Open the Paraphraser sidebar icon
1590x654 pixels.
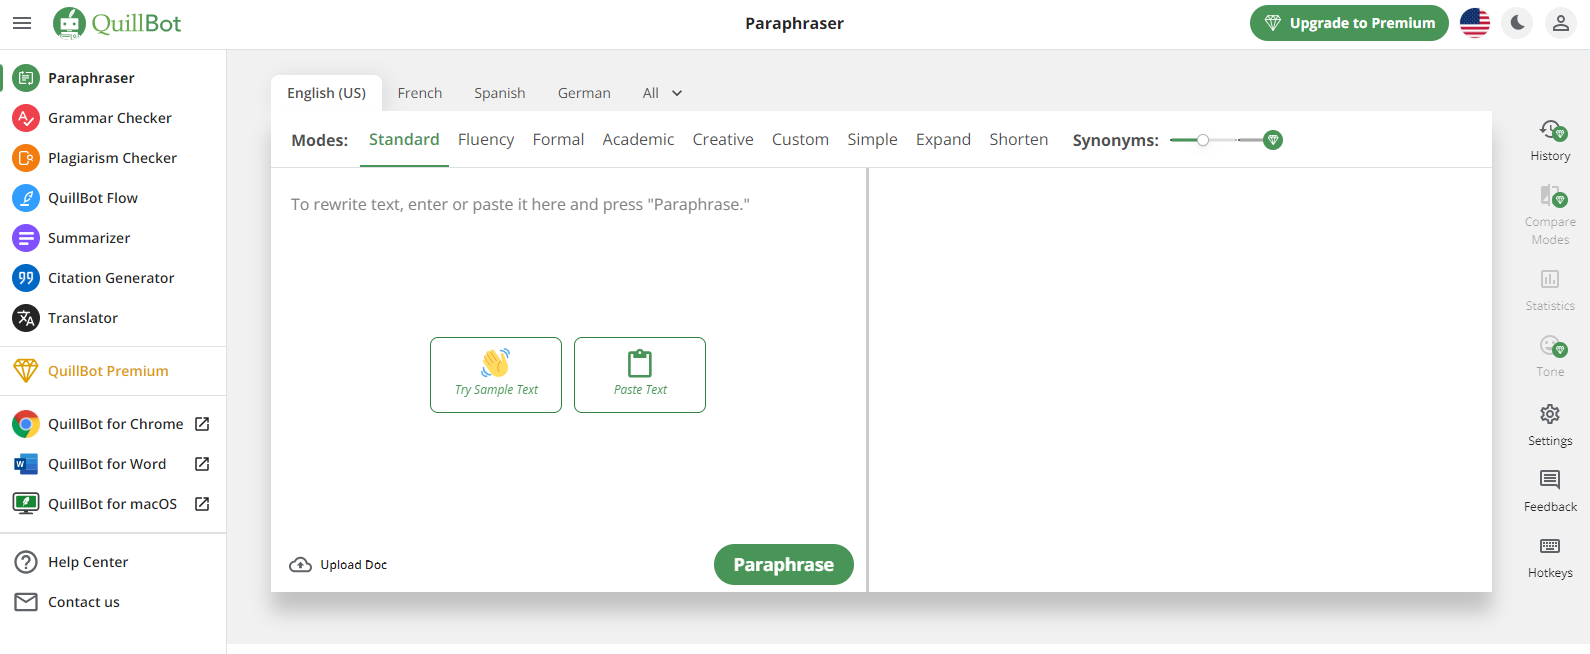click(x=26, y=78)
